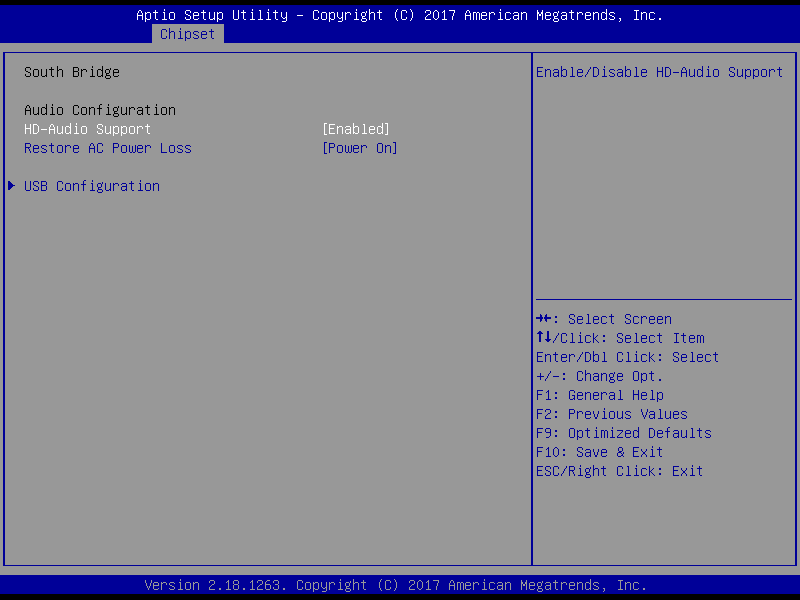Enter the USB Configuration submenu text

point(91,186)
